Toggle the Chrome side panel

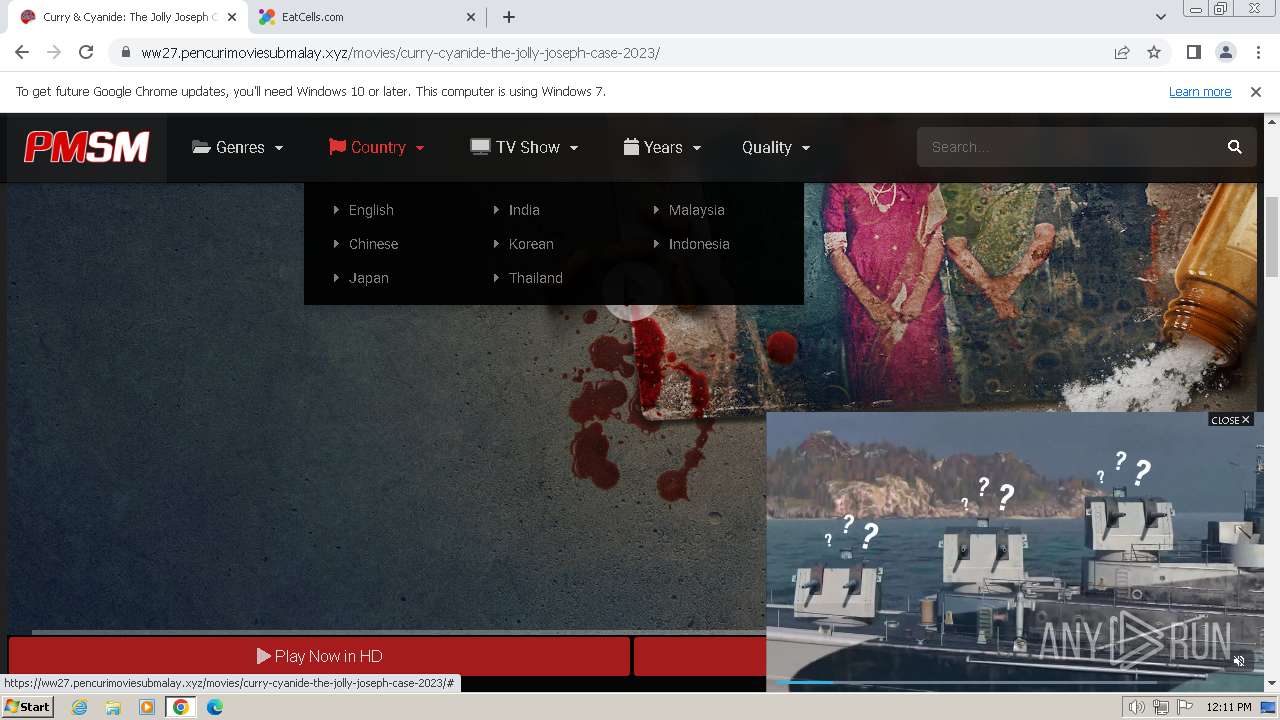click(1193, 52)
